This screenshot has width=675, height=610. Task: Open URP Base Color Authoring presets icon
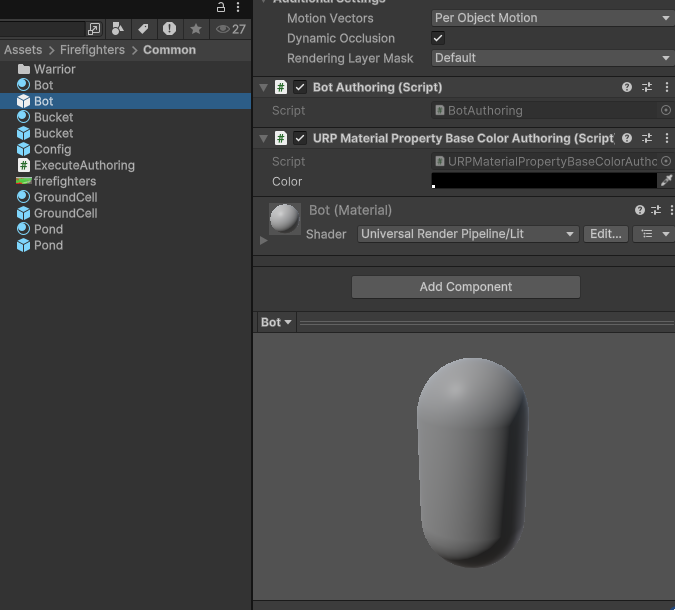pos(647,138)
